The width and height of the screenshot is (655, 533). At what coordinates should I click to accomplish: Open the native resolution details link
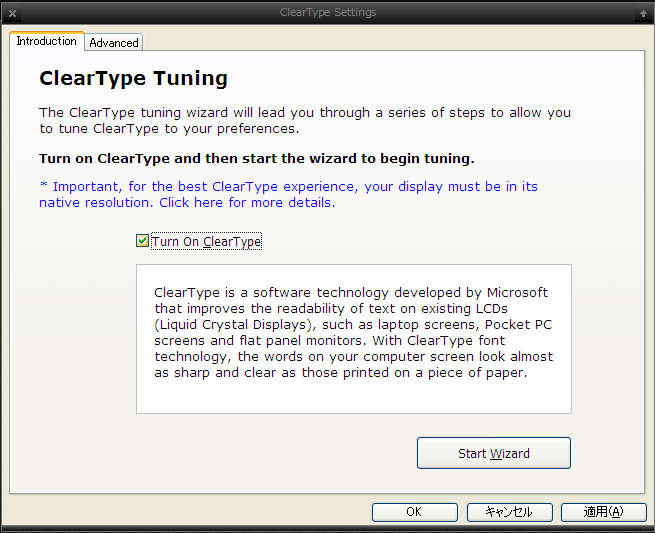click(288, 194)
